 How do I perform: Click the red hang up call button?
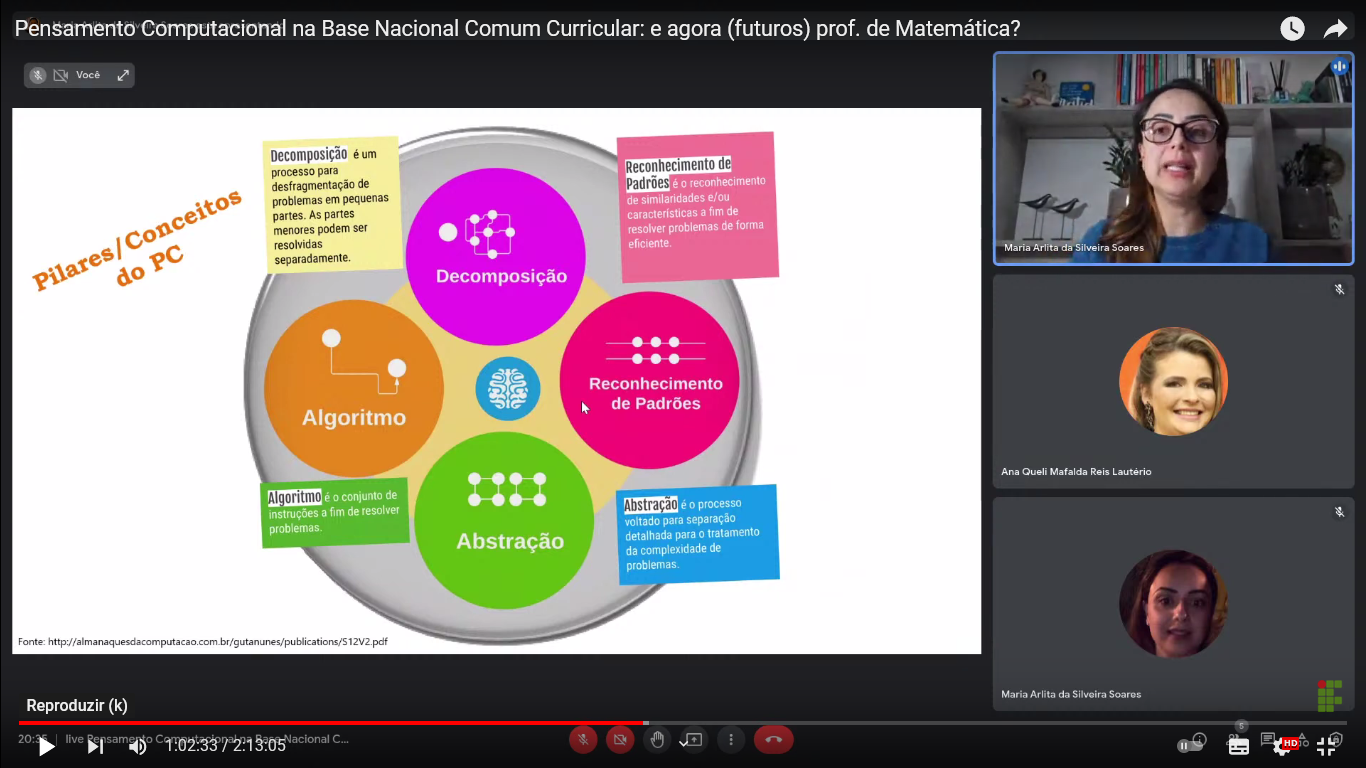click(x=773, y=740)
